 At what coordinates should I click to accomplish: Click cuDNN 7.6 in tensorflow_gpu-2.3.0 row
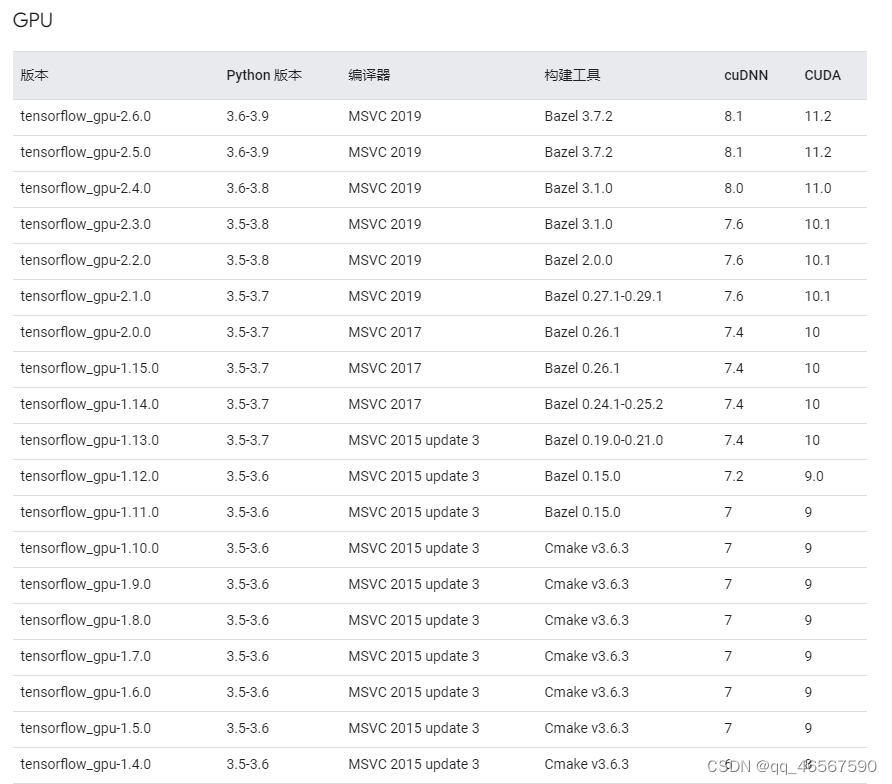pyautogui.click(x=734, y=224)
